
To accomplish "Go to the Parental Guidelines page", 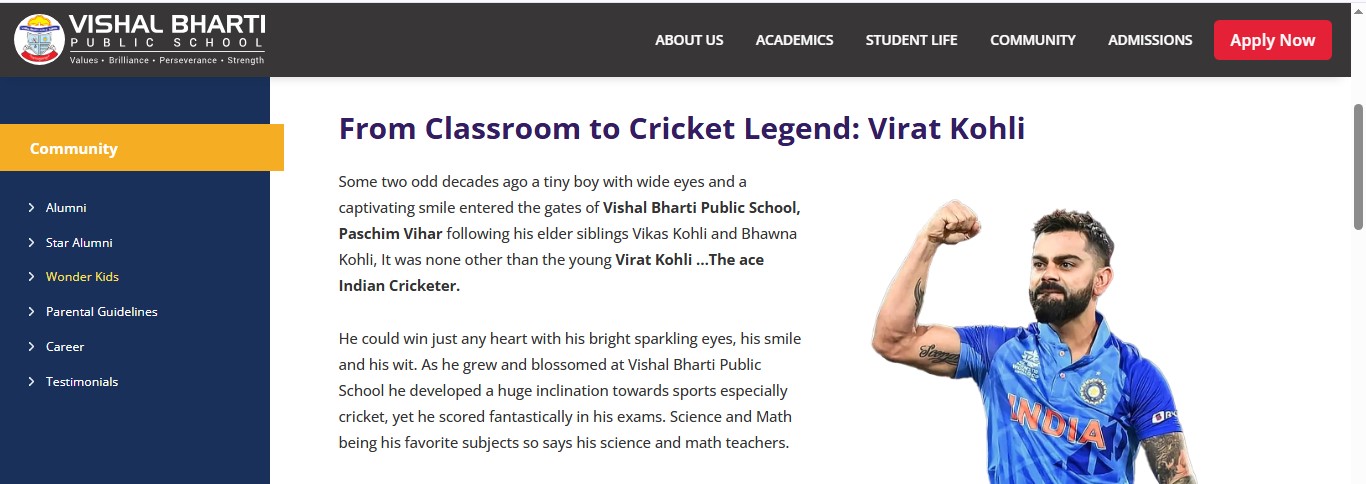I will pos(101,312).
